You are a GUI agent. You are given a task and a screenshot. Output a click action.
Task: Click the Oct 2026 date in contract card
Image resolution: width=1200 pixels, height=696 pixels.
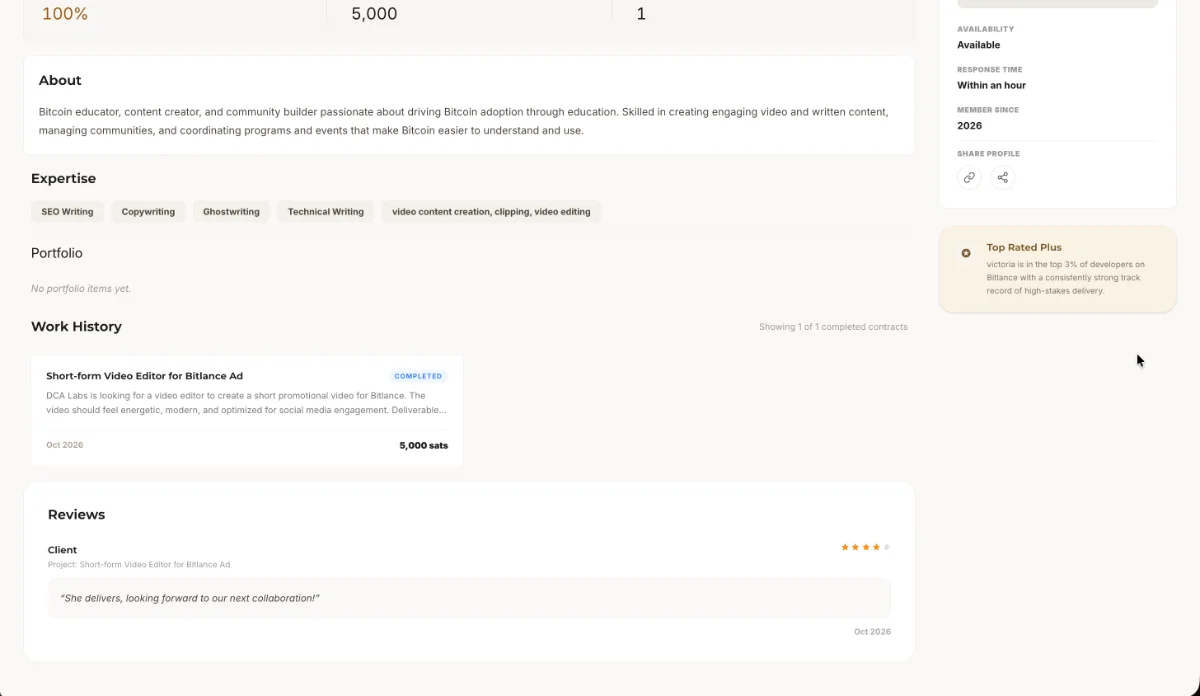click(65, 445)
